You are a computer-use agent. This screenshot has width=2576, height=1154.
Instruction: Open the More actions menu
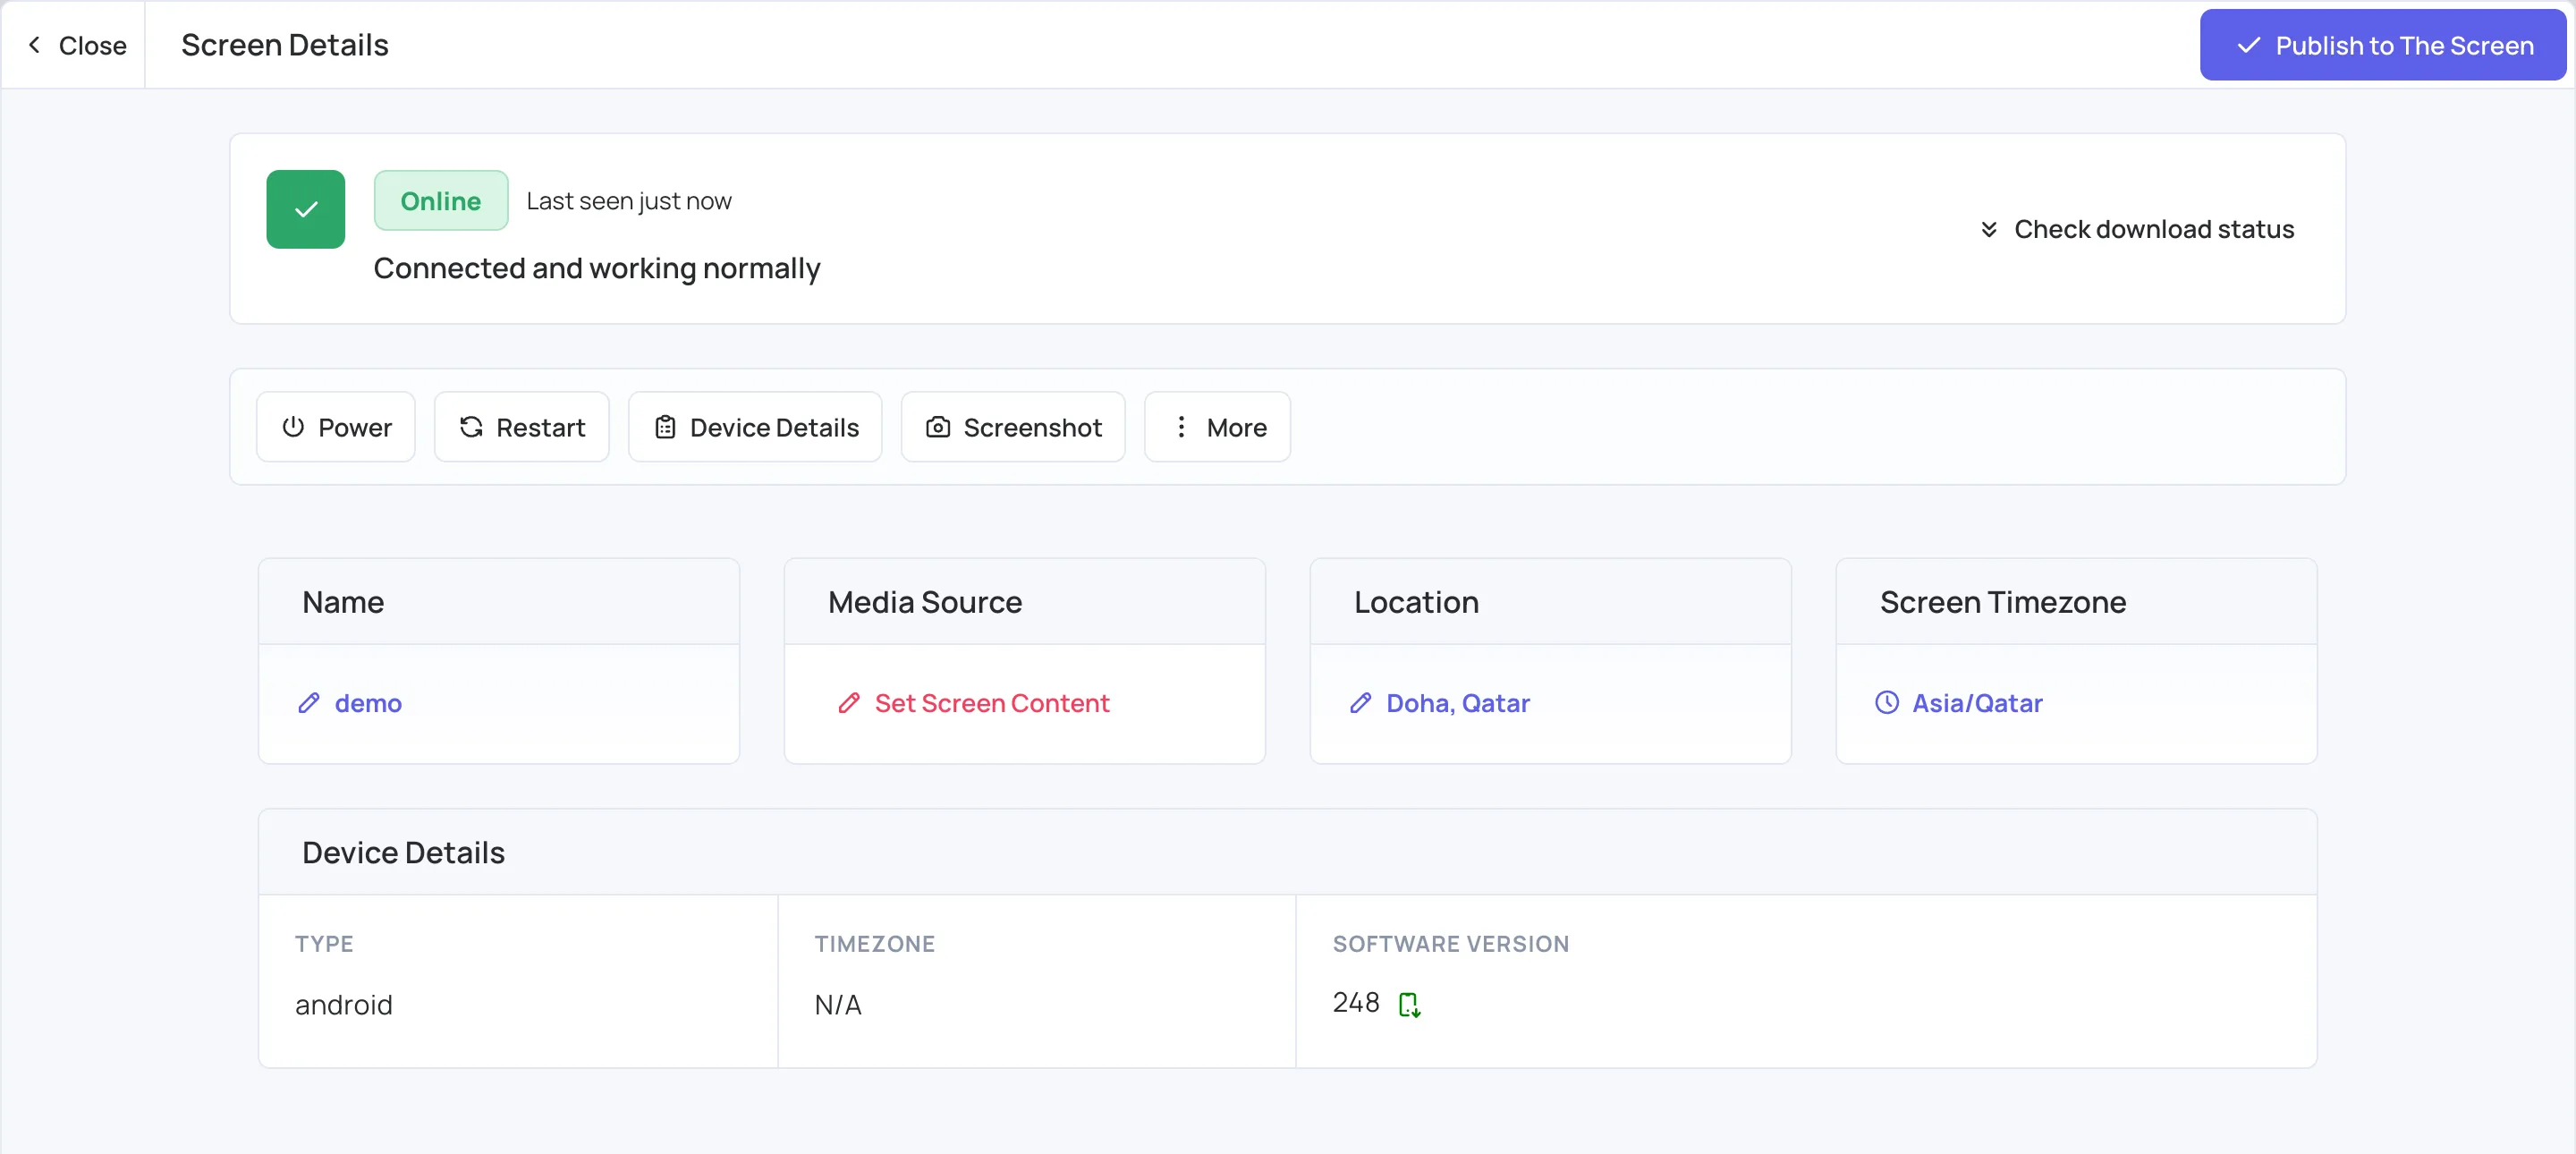1217,427
